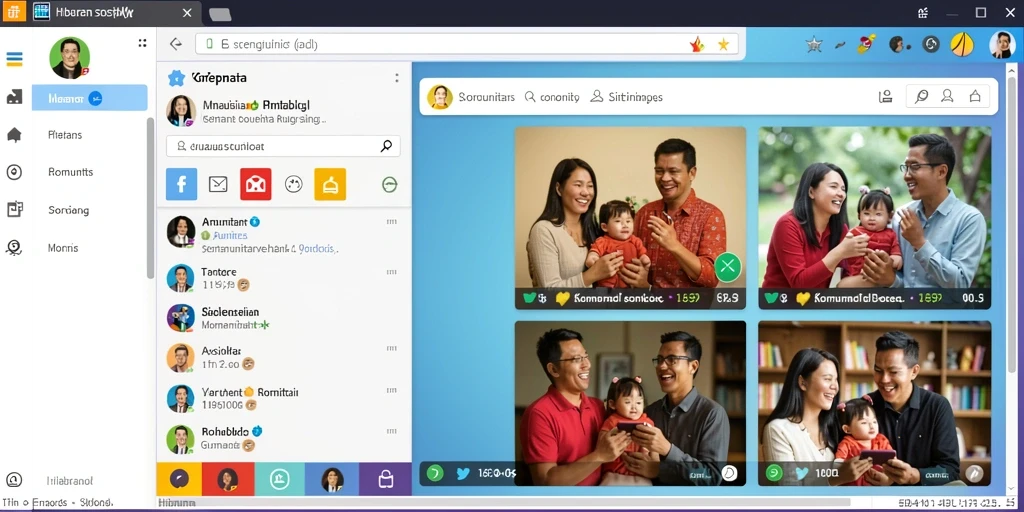1024x512 pixels.
Task: Click the gray star icon in top toolbar
Action: click(814, 44)
